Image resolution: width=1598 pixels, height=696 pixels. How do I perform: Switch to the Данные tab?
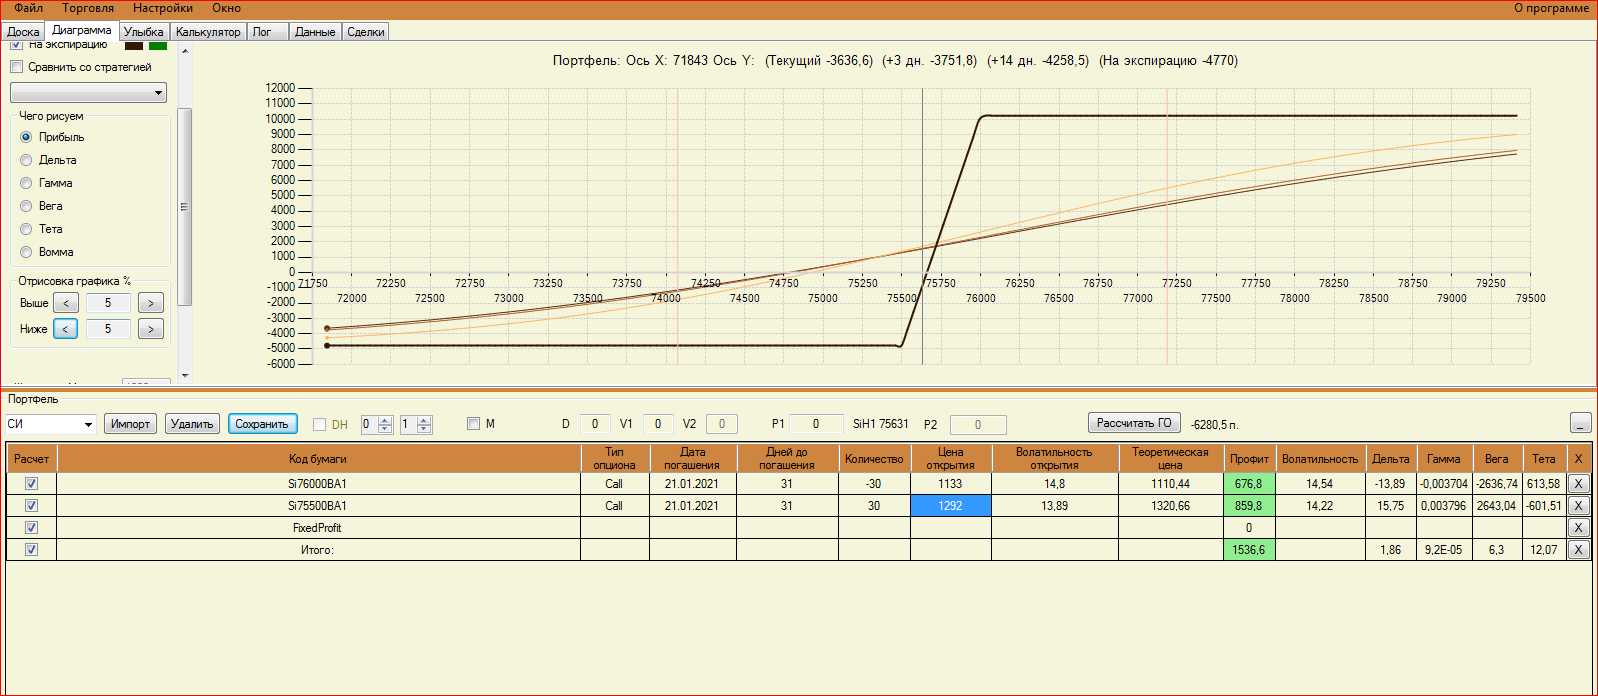(315, 32)
